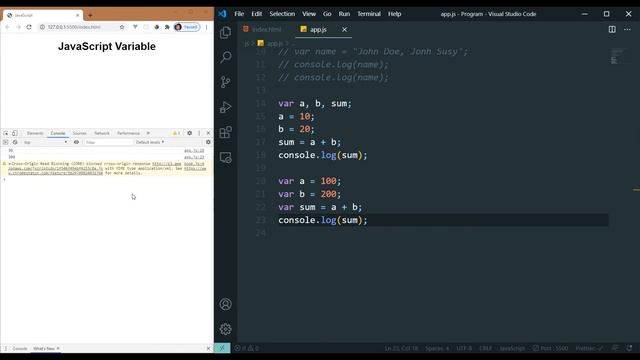
Task: Focus the console Filter input
Action: click(x=108, y=142)
